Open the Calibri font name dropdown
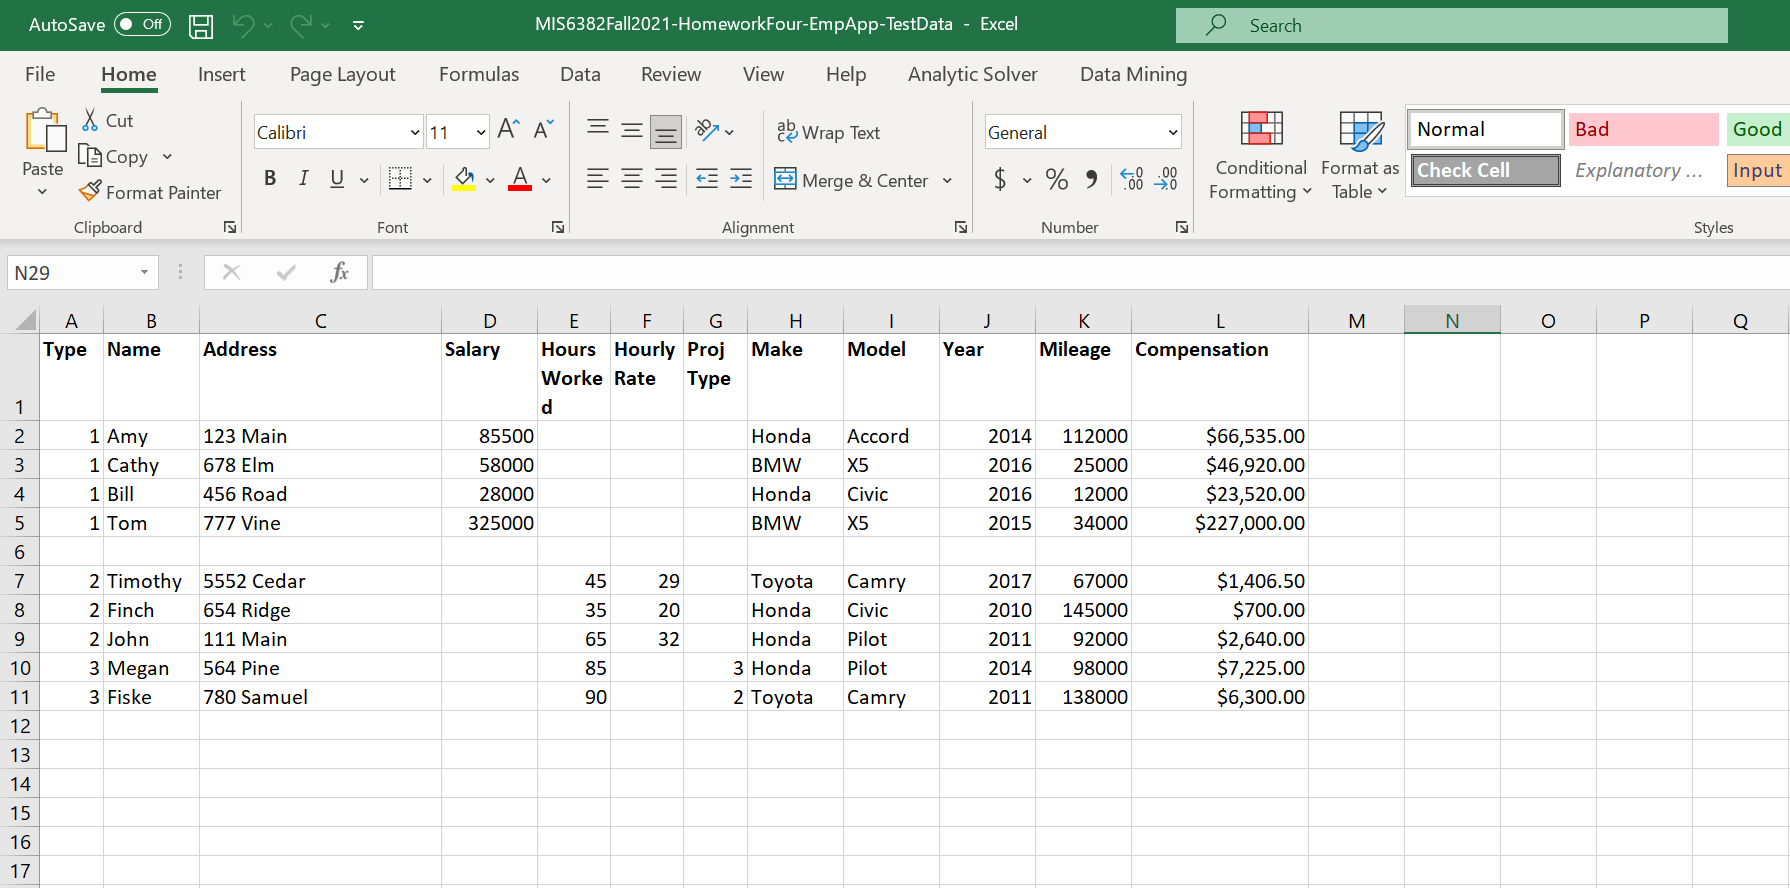This screenshot has width=1790, height=888. (x=414, y=133)
